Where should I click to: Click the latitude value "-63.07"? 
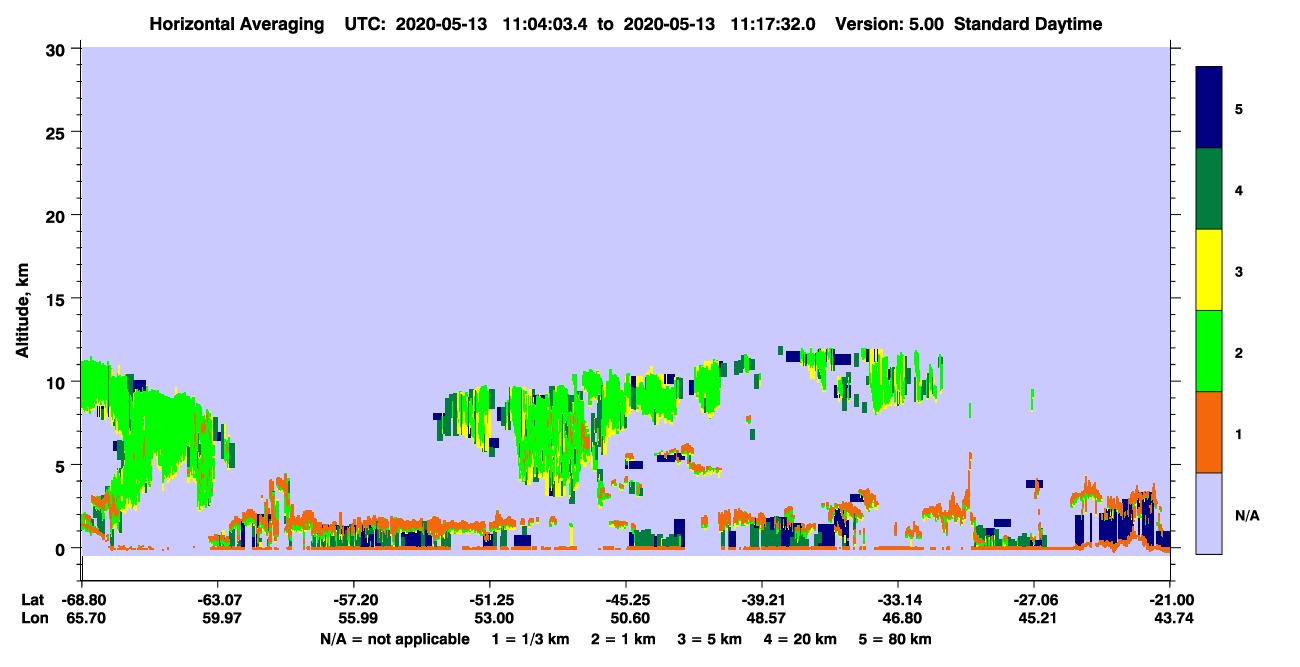click(x=217, y=600)
